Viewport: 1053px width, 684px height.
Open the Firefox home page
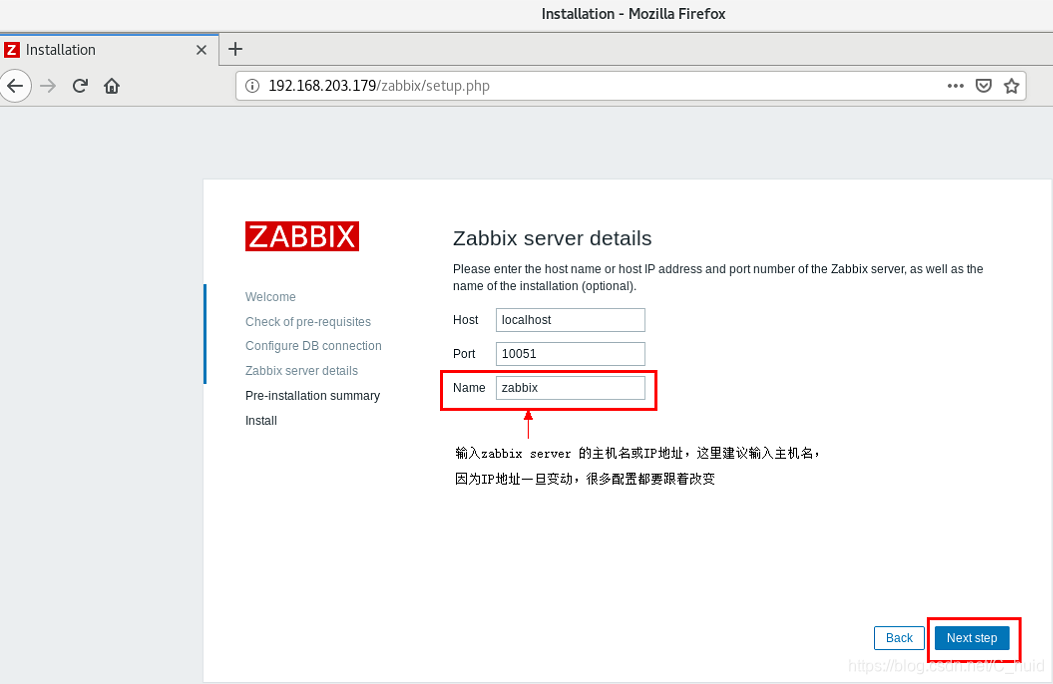pos(111,86)
